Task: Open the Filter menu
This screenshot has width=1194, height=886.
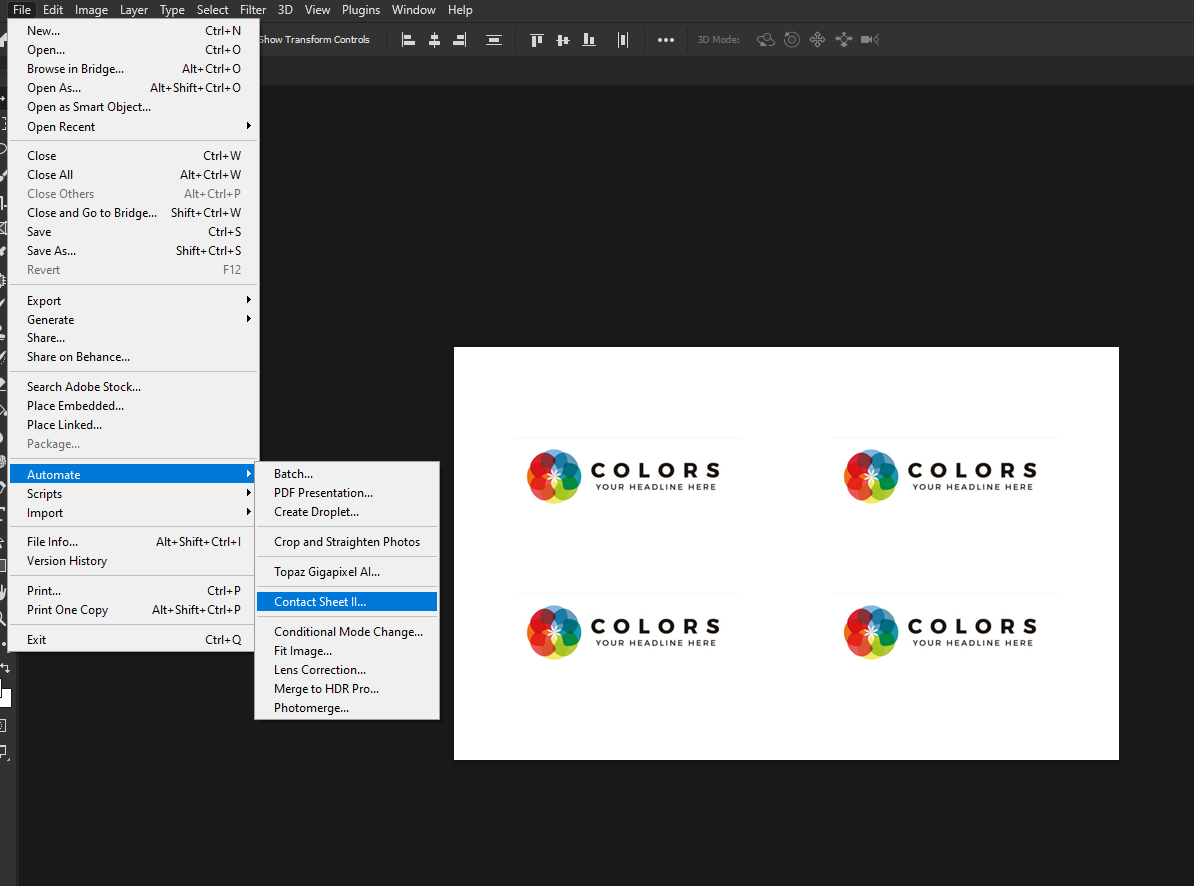Action: tap(253, 10)
